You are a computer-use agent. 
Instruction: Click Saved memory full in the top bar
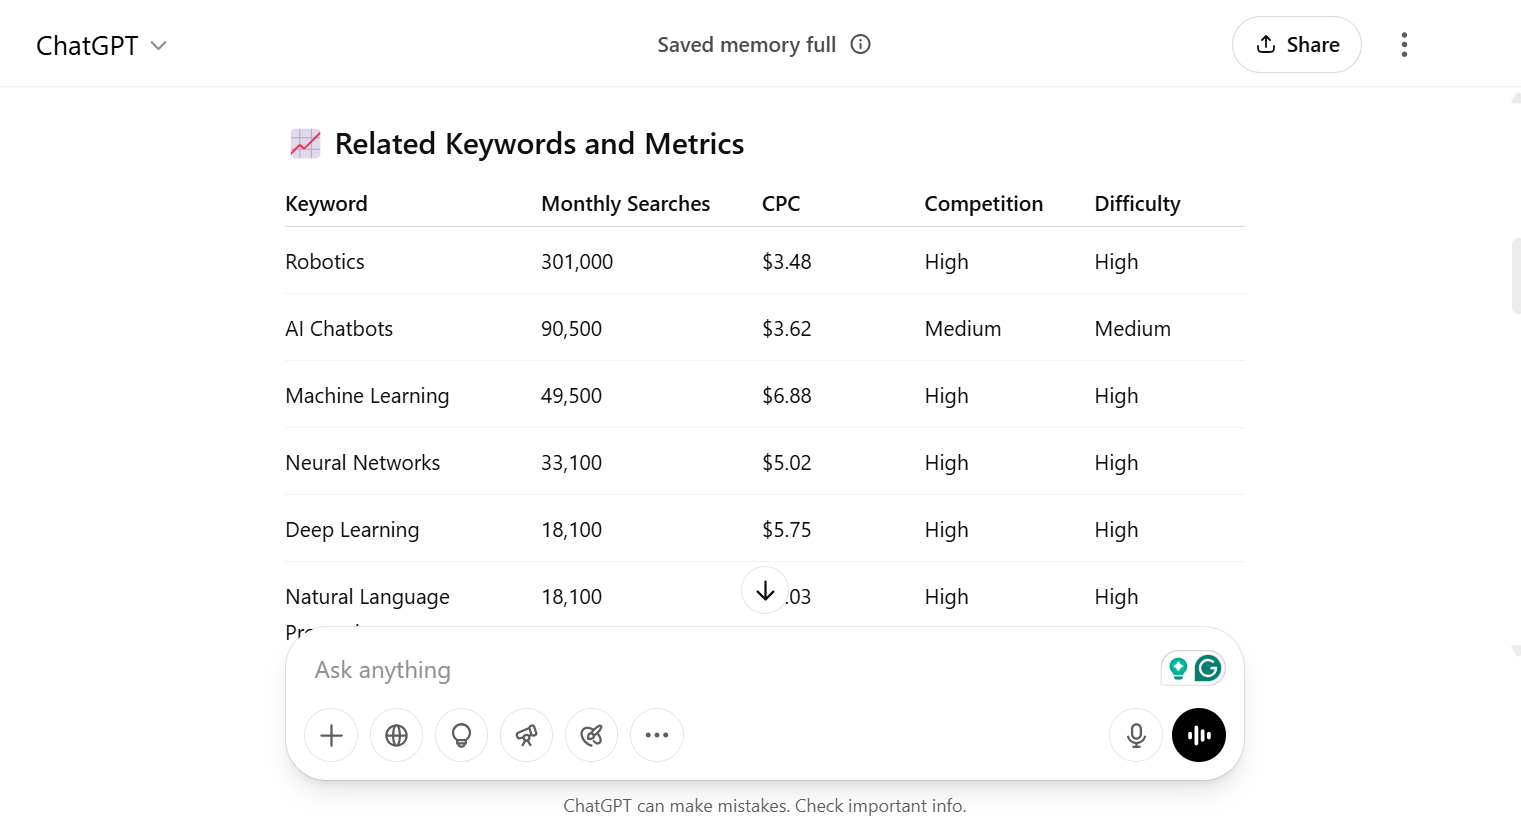point(746,44)
